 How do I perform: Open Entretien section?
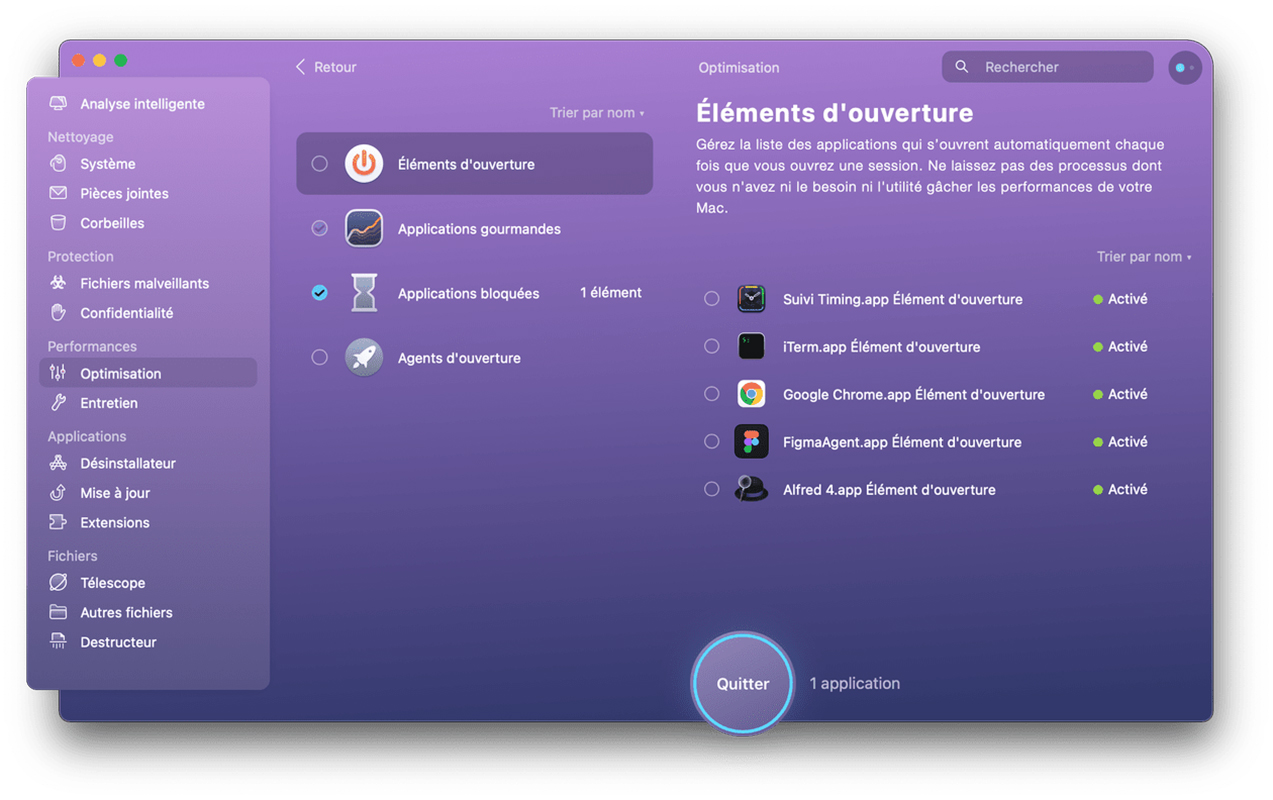click(x=148, y=403)
